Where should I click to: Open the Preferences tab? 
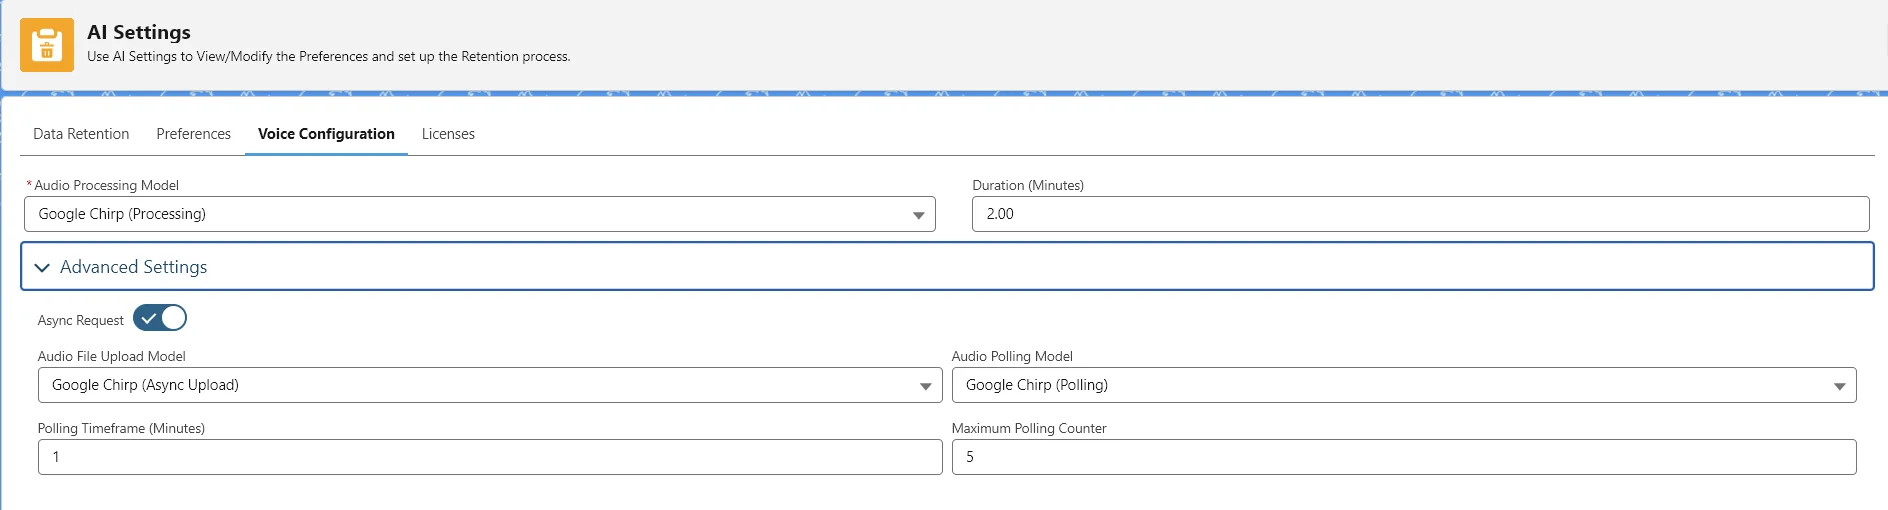click(x=193, y=134)
